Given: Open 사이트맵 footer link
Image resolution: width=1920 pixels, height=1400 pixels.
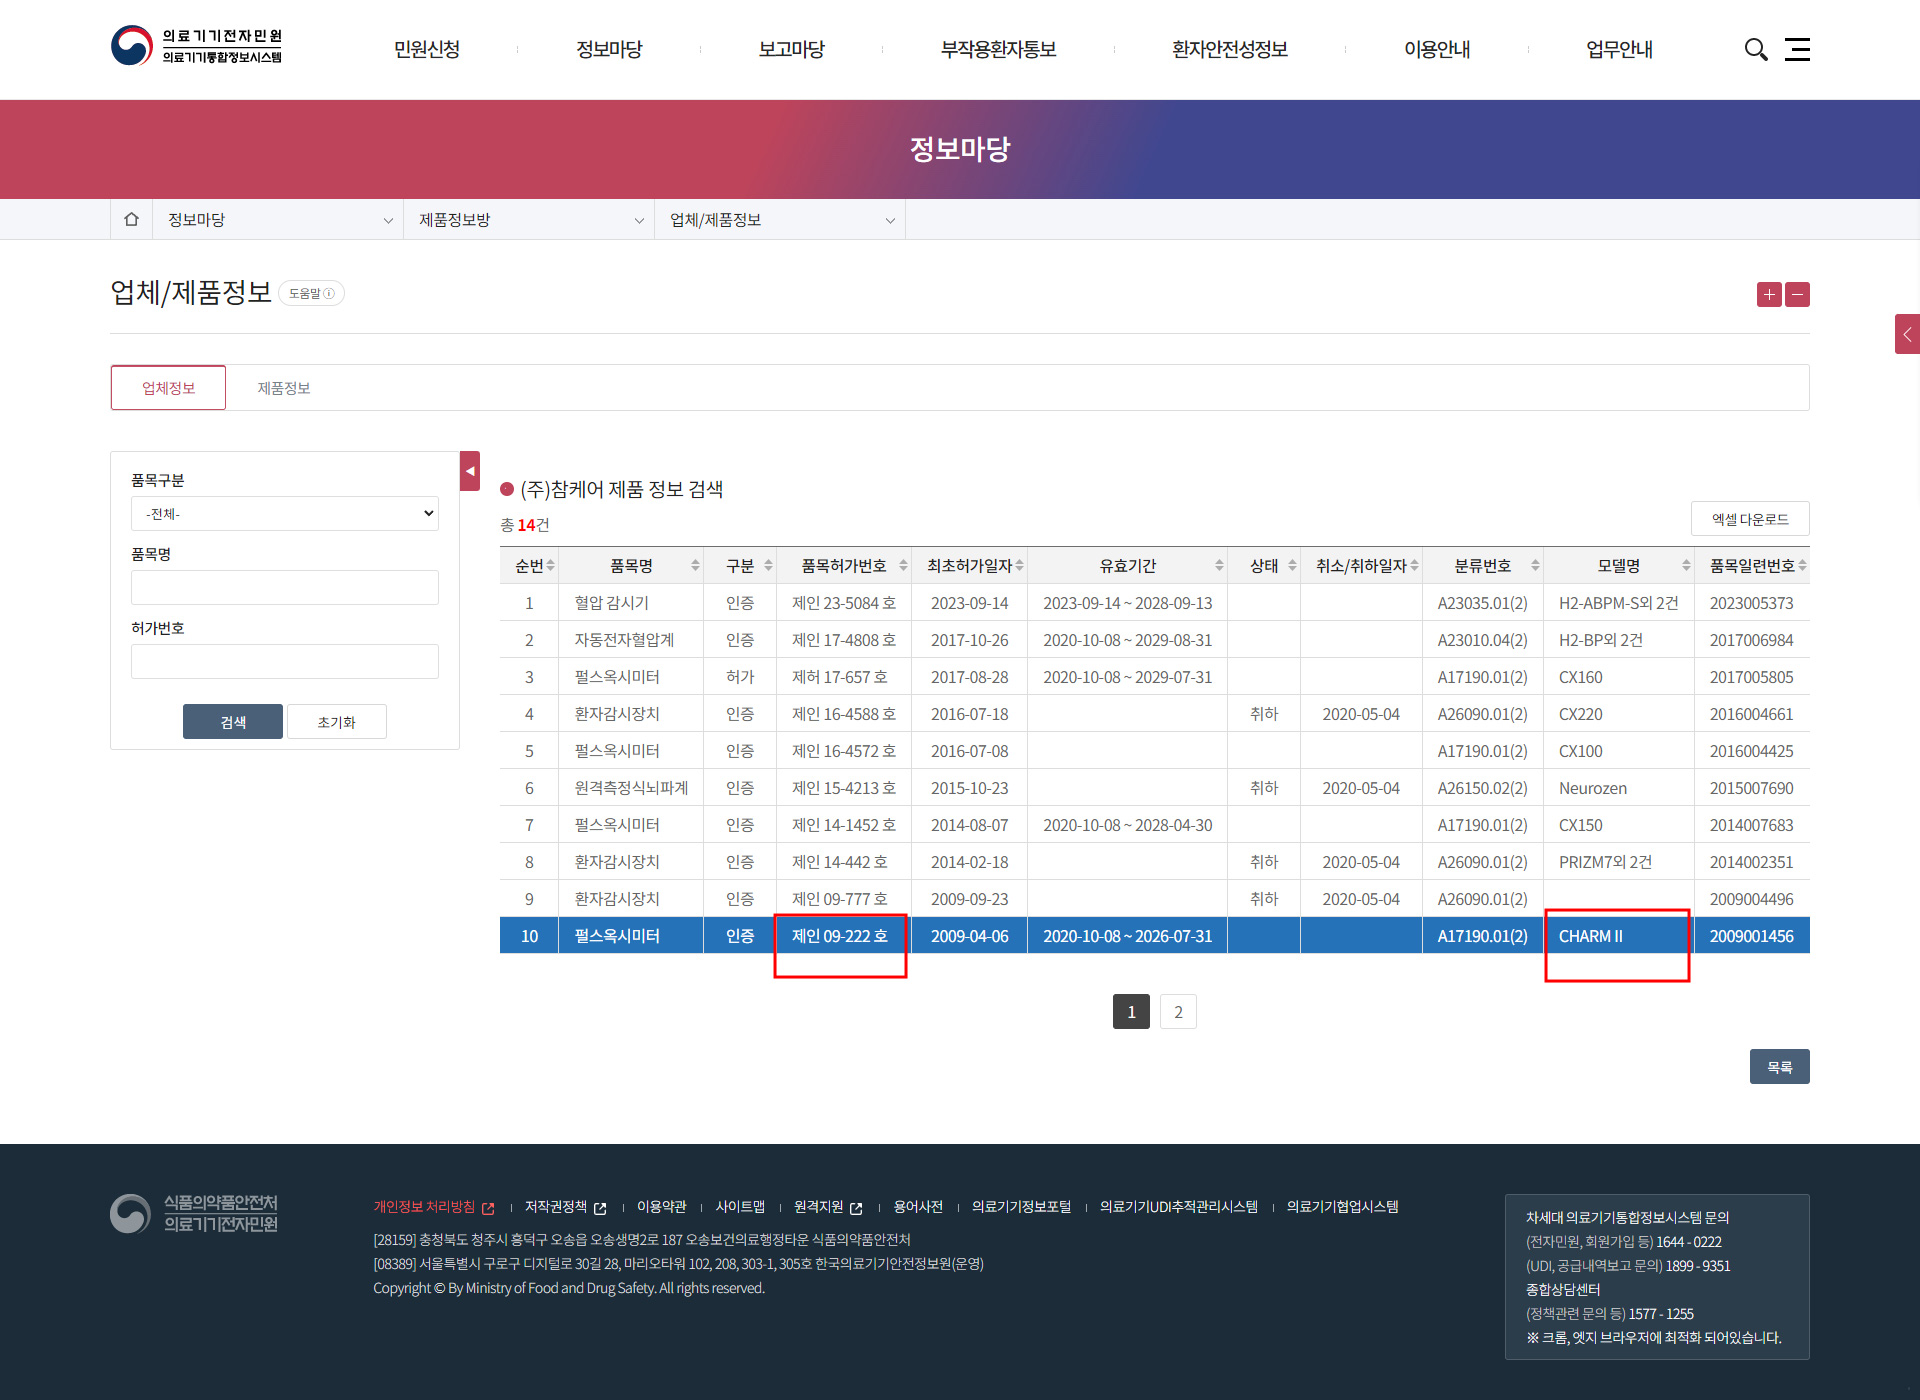Looking at the screenshot, I should tap(740, 1207).
